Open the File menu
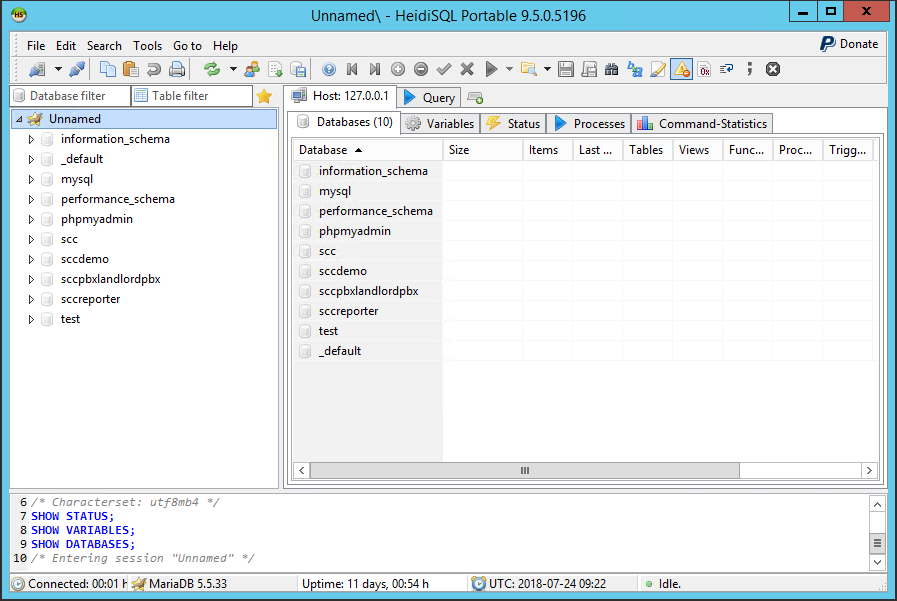 (x=36, y=46)
